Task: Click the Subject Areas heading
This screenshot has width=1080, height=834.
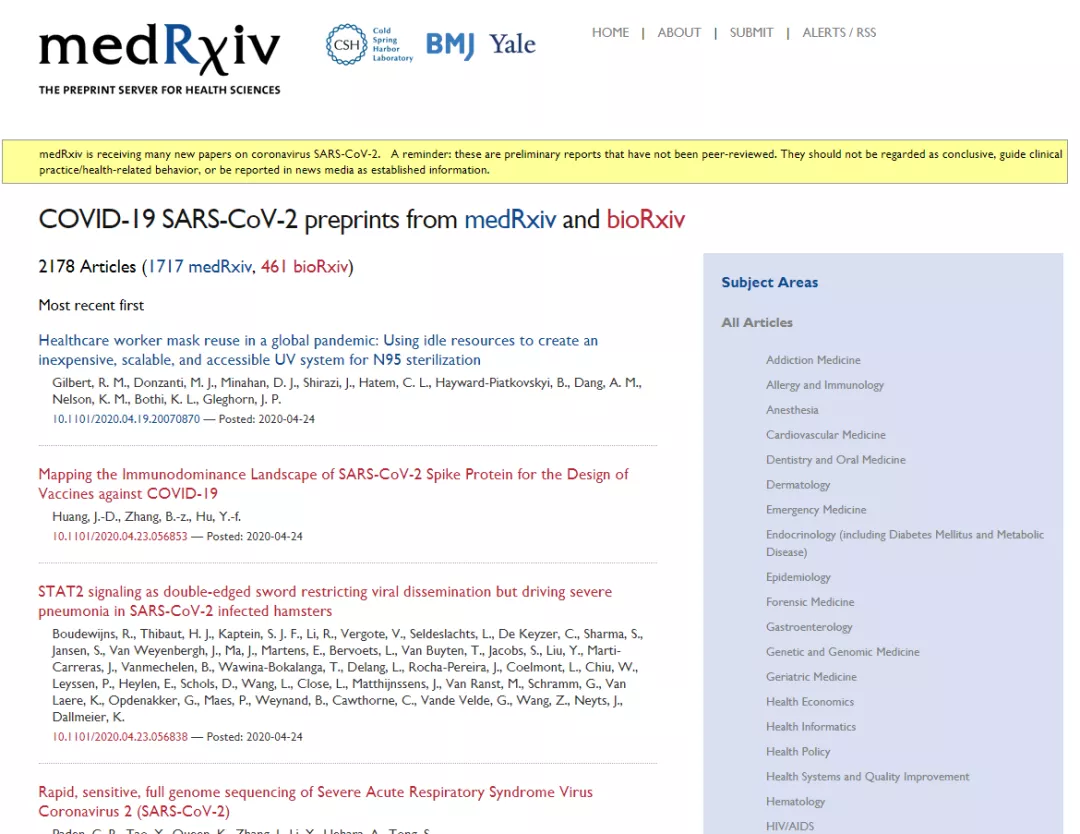Action: point(769,282)
